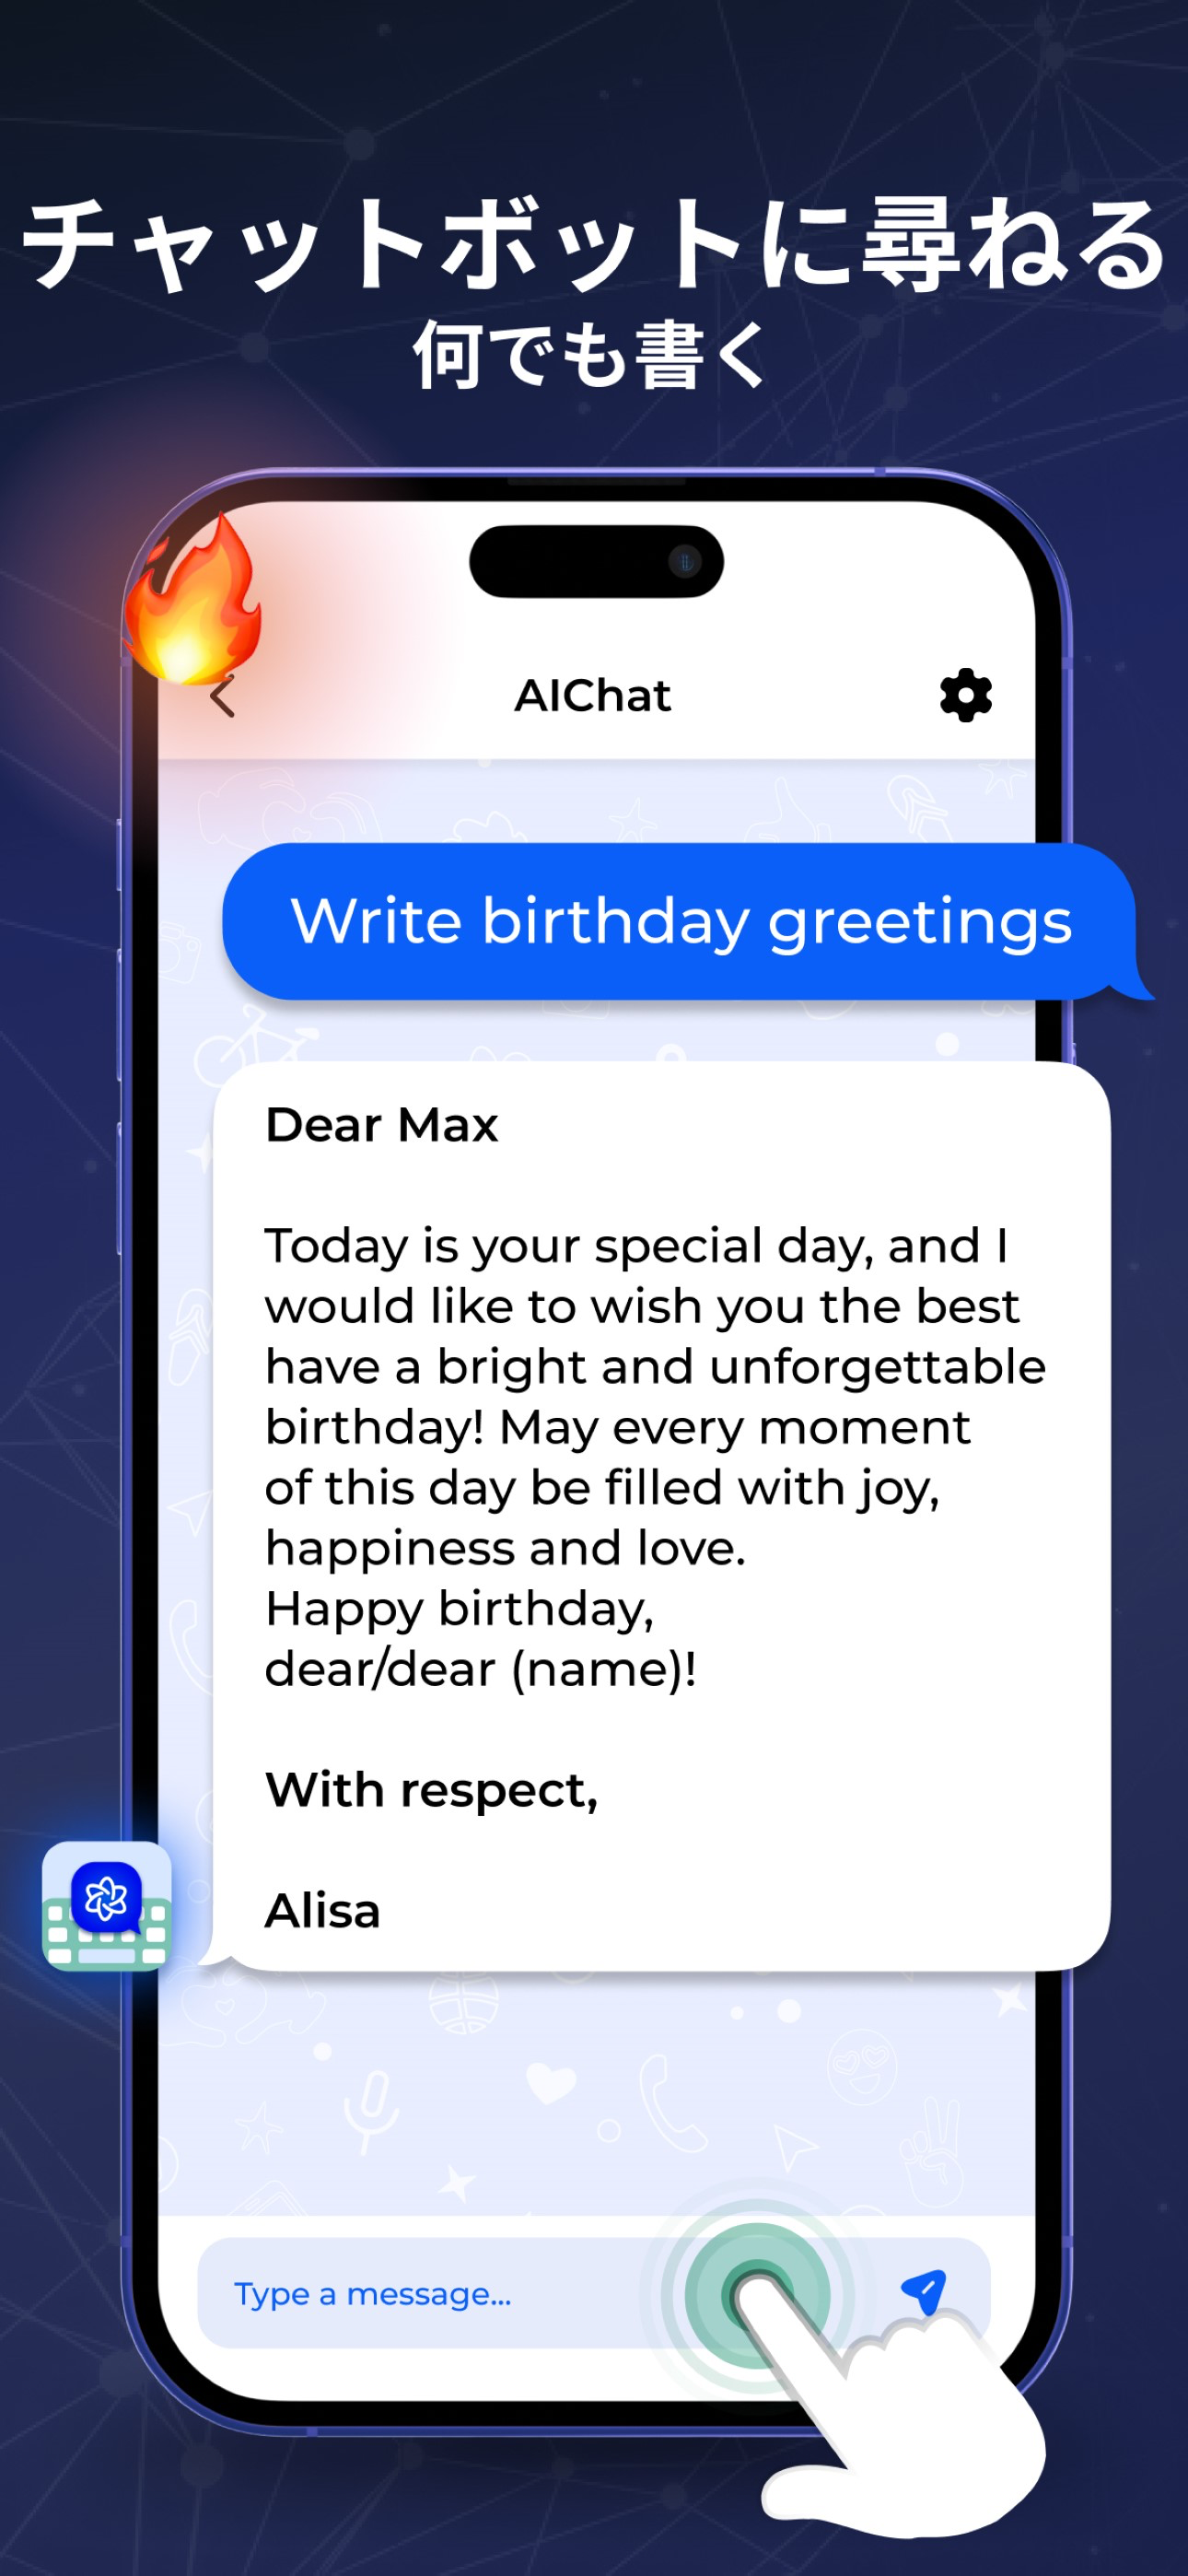The width and height of the screenshot is (1188, 2576).
Task: Click the 何でも書く subtitle text
Action: [591, 355]
